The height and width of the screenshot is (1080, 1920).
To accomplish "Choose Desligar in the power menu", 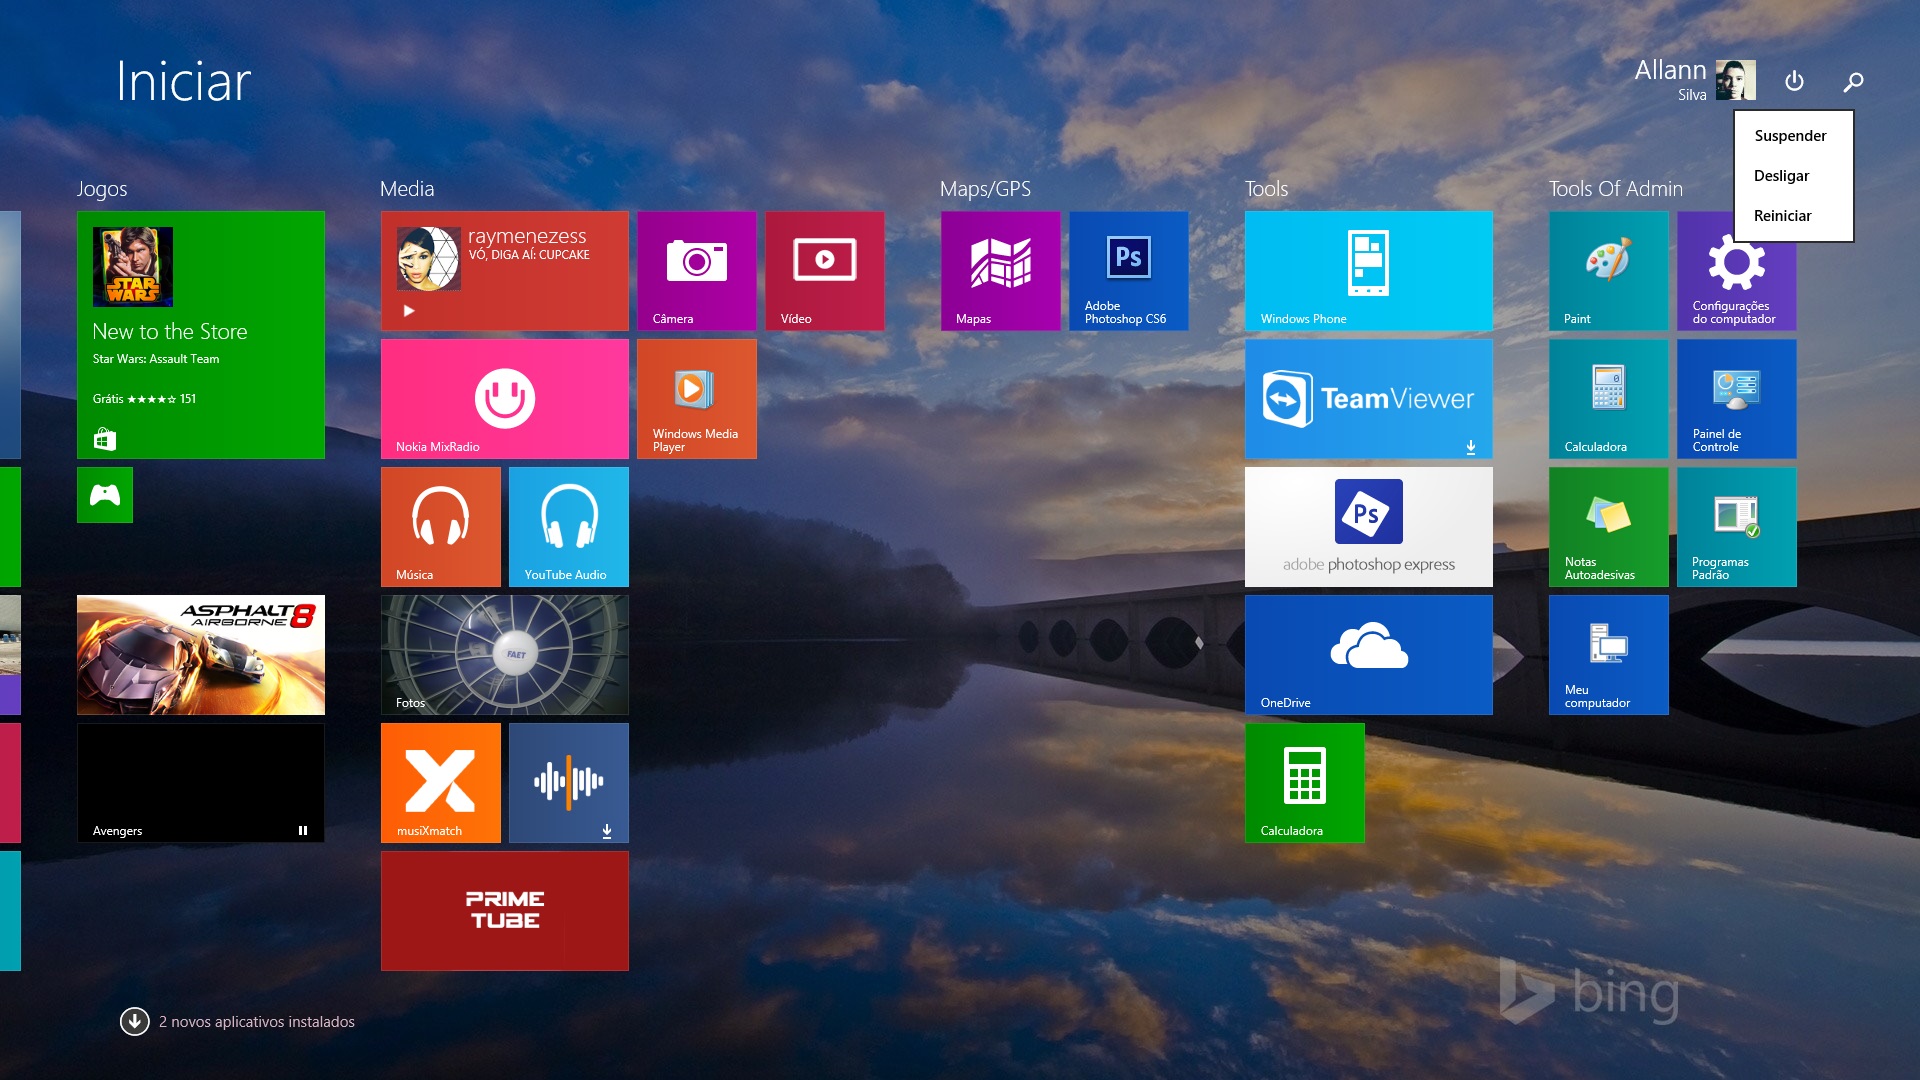I will tap(1782, 176).
